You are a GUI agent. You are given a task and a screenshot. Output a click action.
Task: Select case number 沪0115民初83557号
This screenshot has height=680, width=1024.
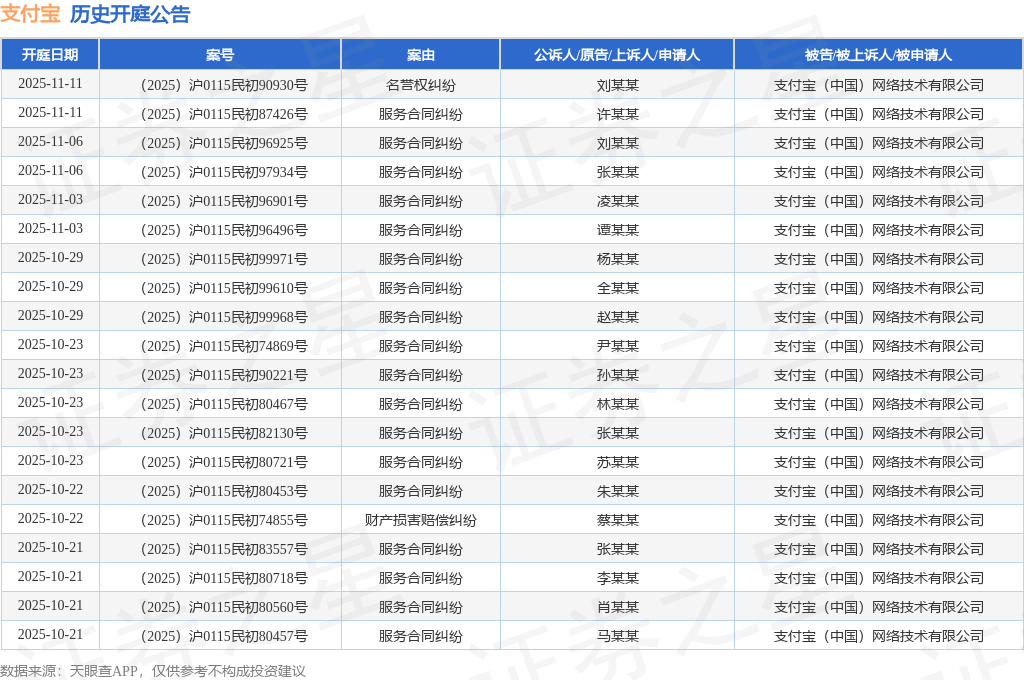(x=224, y=549)
